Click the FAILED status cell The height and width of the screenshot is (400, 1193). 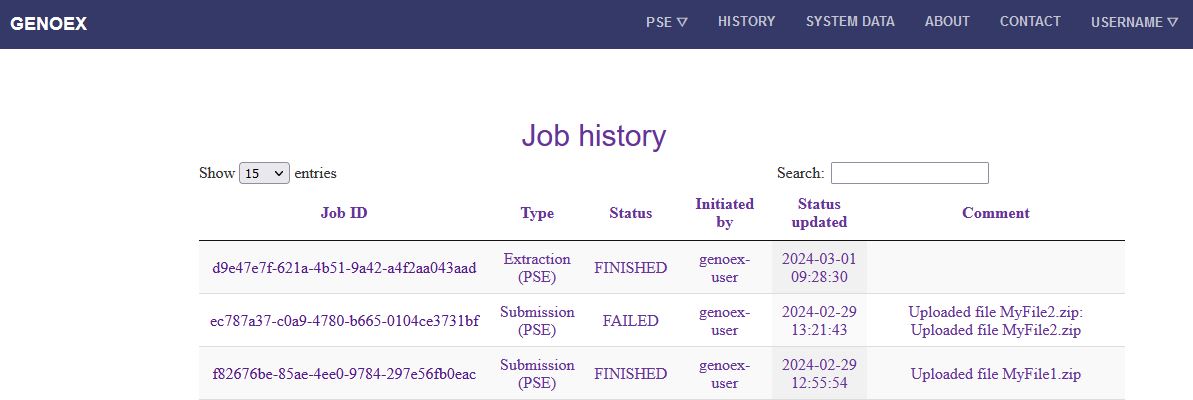pyautogui.click(x=630, y=321)
